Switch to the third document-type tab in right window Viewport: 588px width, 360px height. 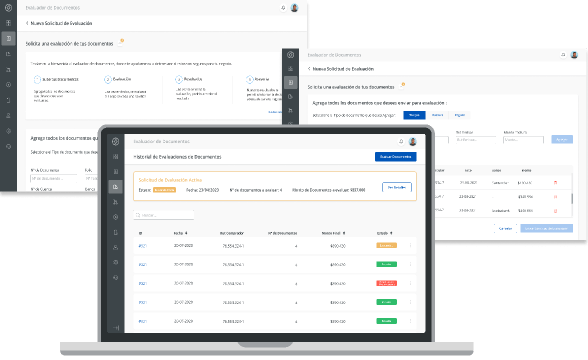[460, 115]
